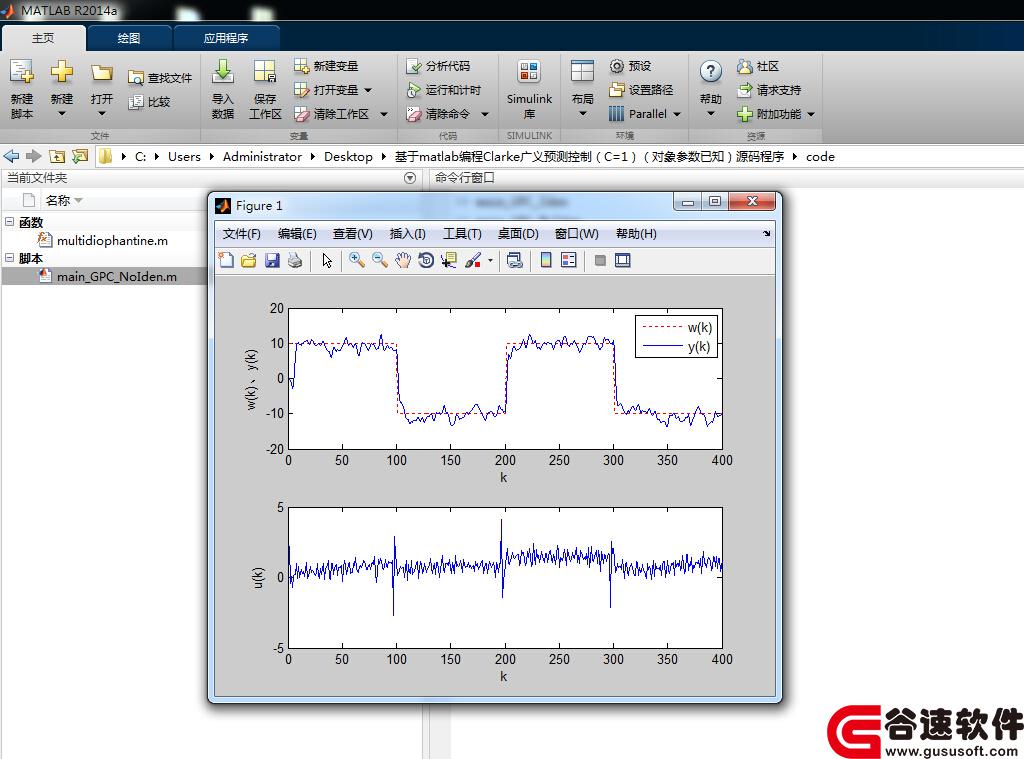This screenshot has width=1024, height=759.
Task: Select the Zoom Out tool in Figure 1
Action: click(x=380, y=261)
